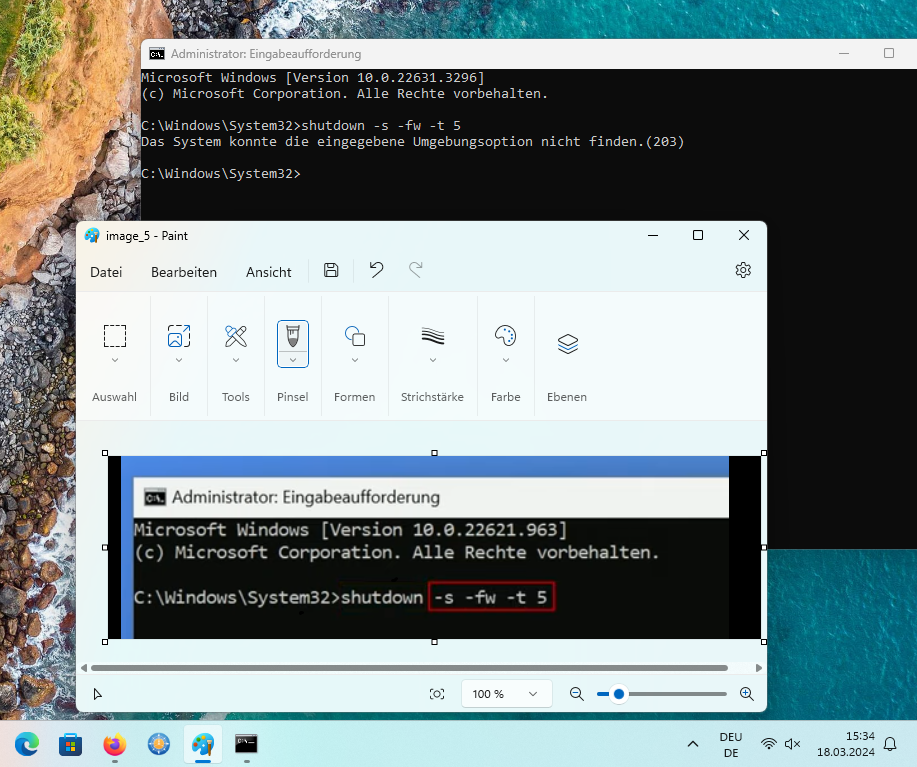Click the command prompt icon in taskbar
The width and height of the screenshot is (917, 767).
click(x=246, y=744)
